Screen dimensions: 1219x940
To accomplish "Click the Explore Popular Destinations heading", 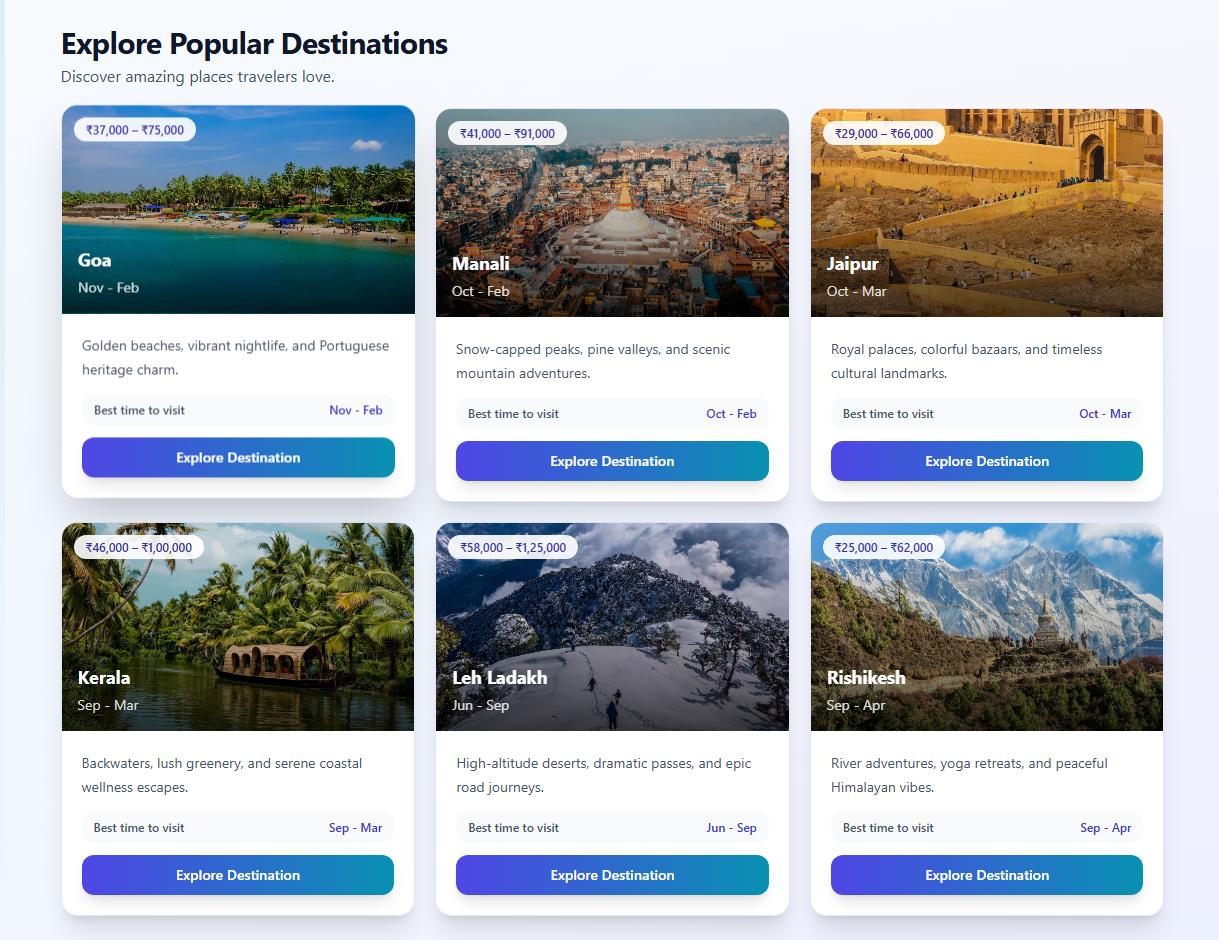I will (x=254, y=44).
